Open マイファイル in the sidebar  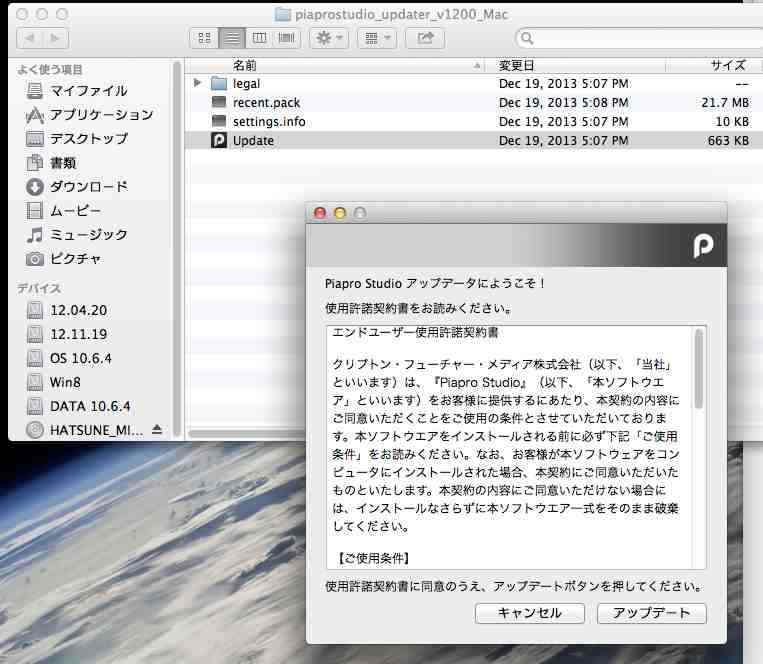pyautogui.click(x=89, y=90)
